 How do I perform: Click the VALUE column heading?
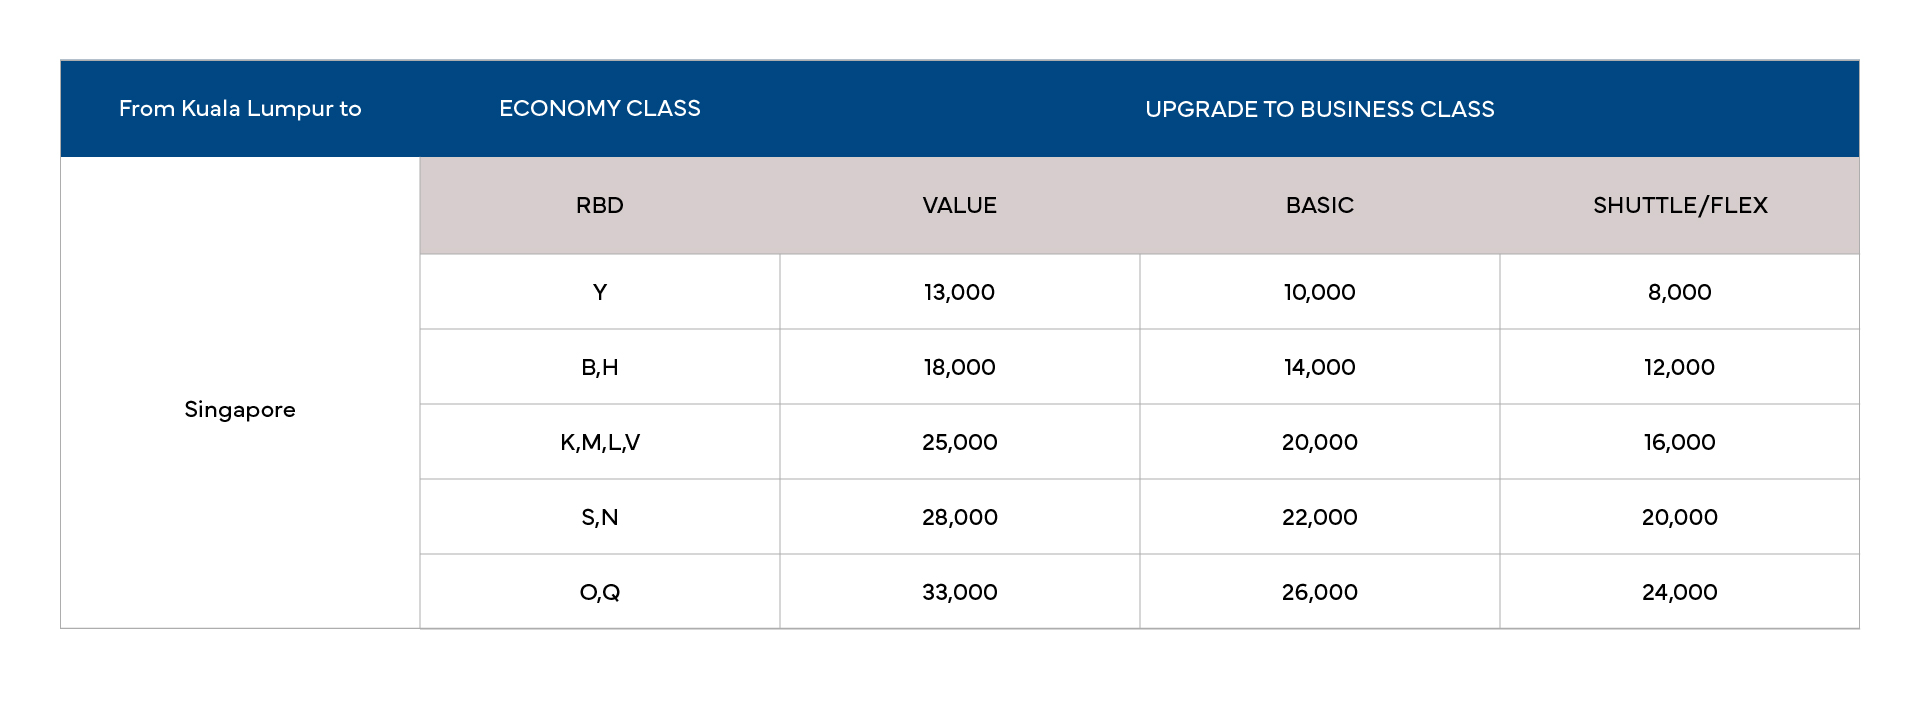960,205
